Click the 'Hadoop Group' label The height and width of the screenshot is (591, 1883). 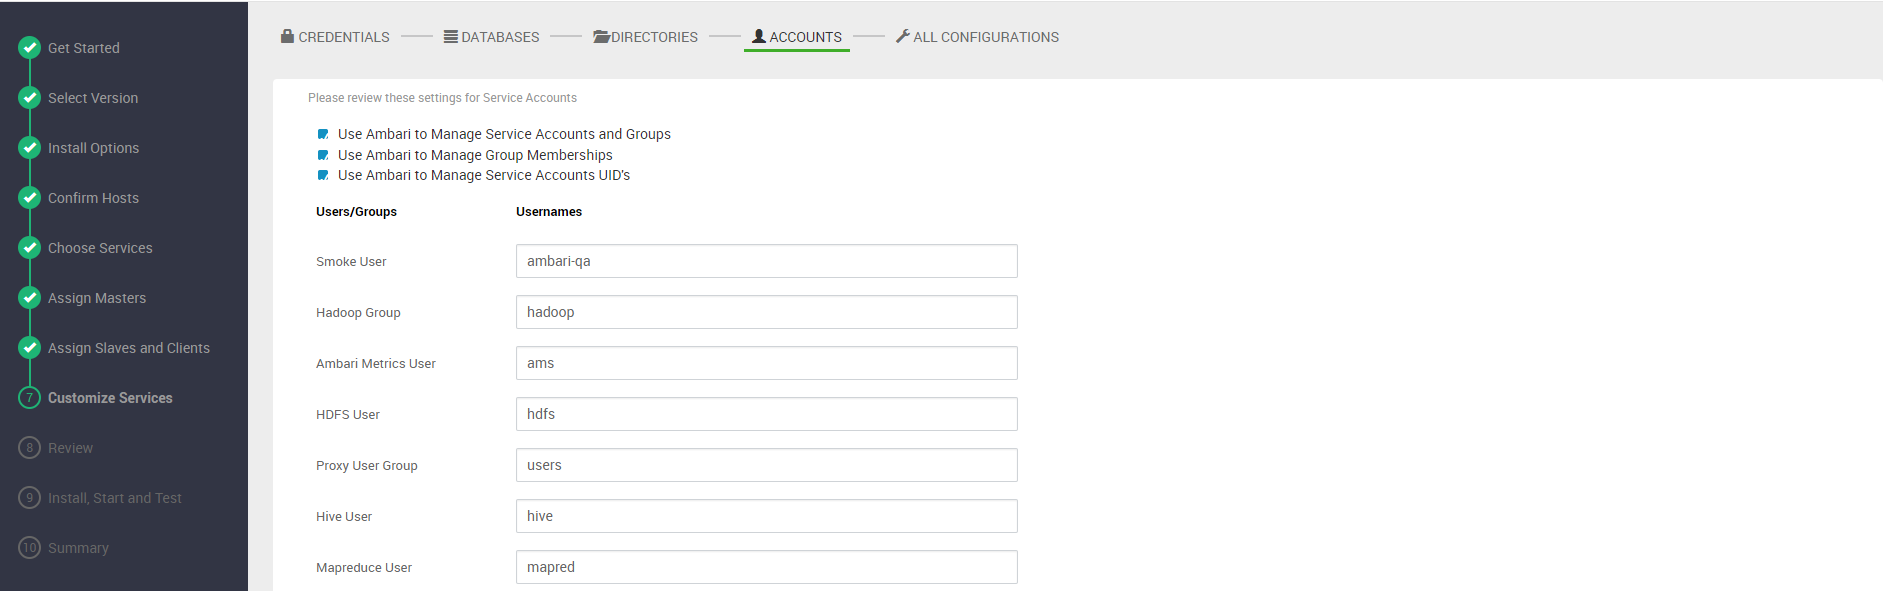358,313
